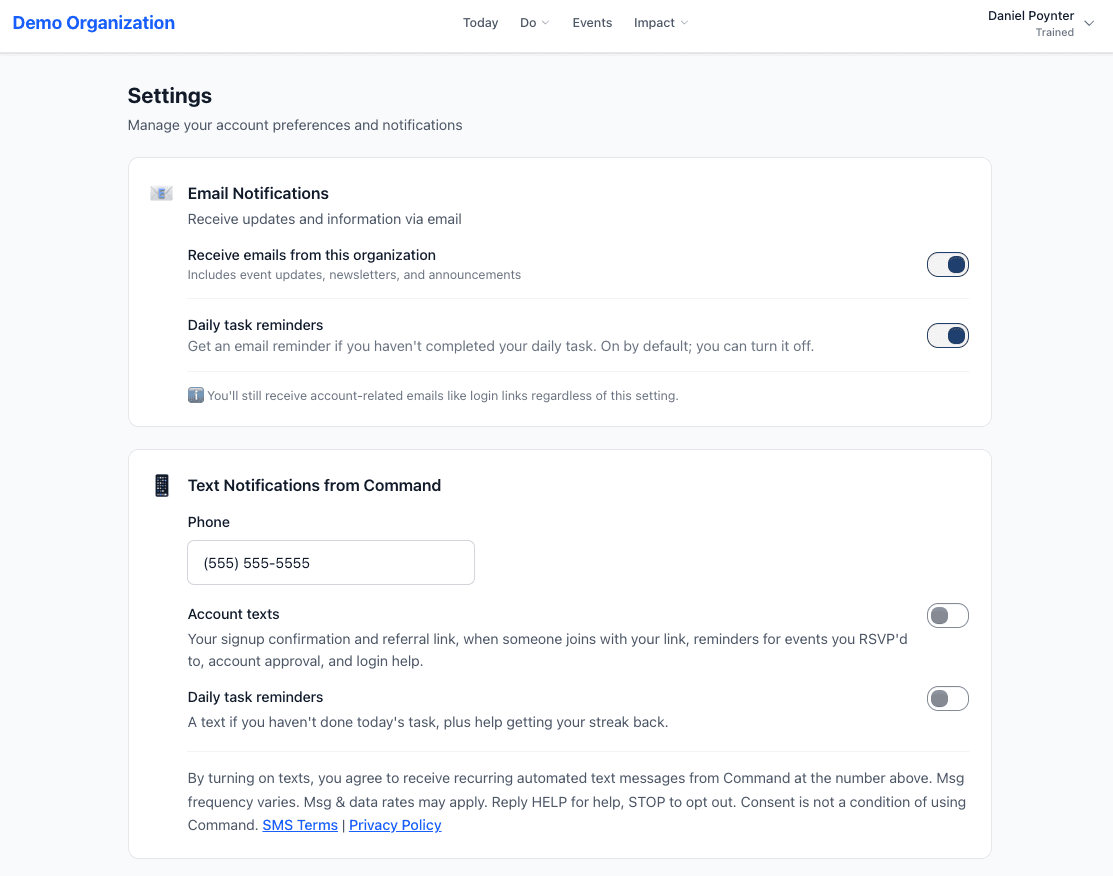Go to the Today page
Image resolution: width=1113 pixels, height=876 pixels.
click(481, 23)
